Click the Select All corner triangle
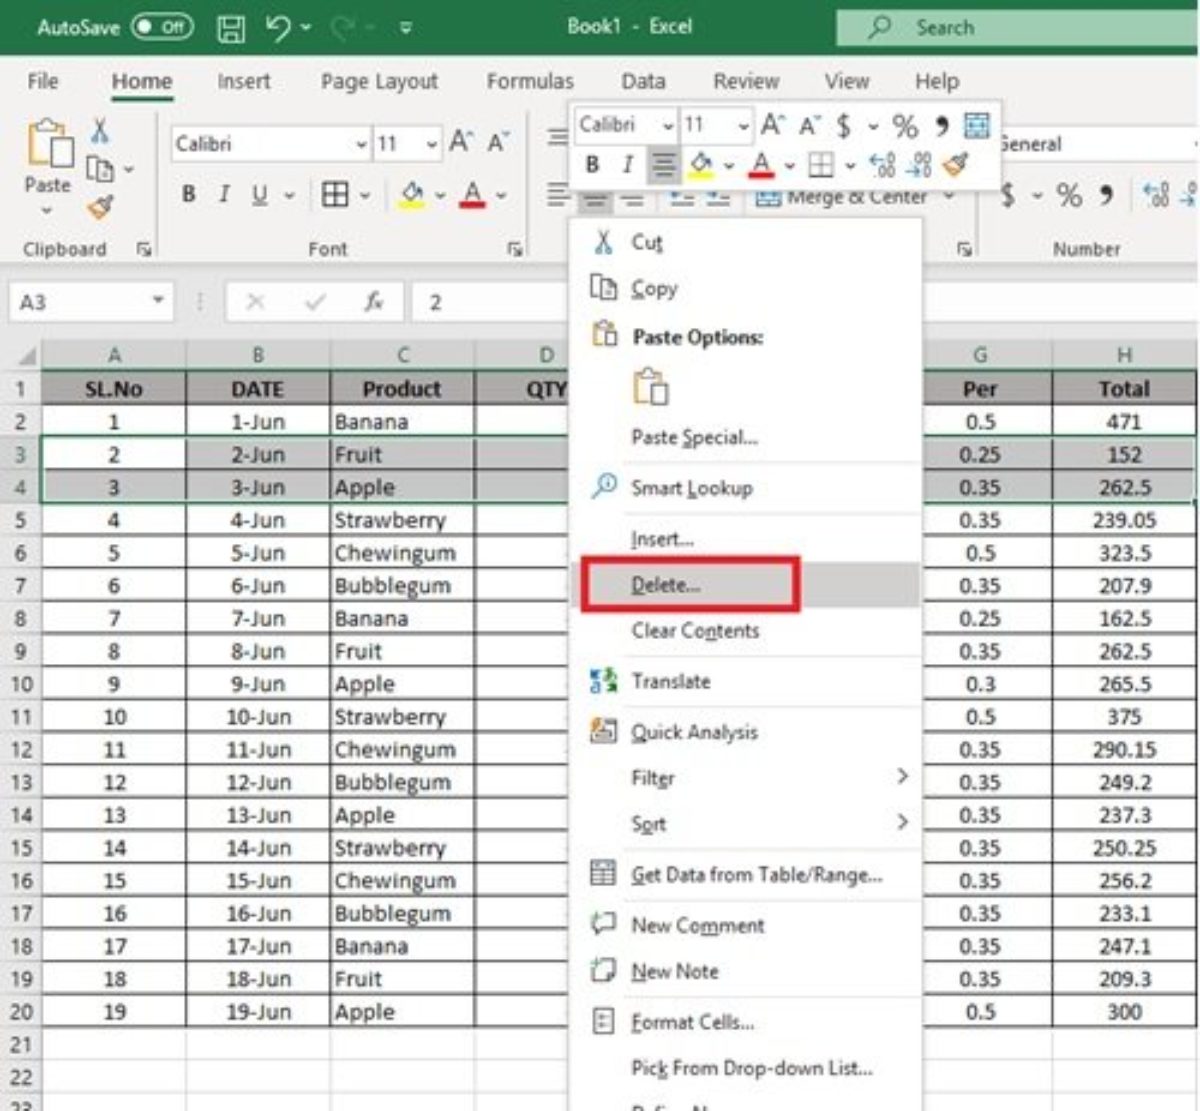This screenshot has width=1200, height=1111. tap(27, 355)
